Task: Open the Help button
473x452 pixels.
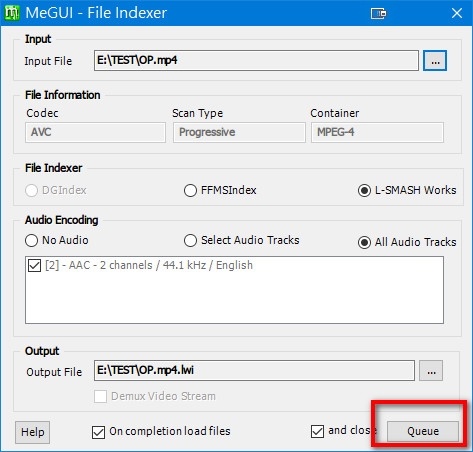Action: pyautogui.click(x=32, y=432)
